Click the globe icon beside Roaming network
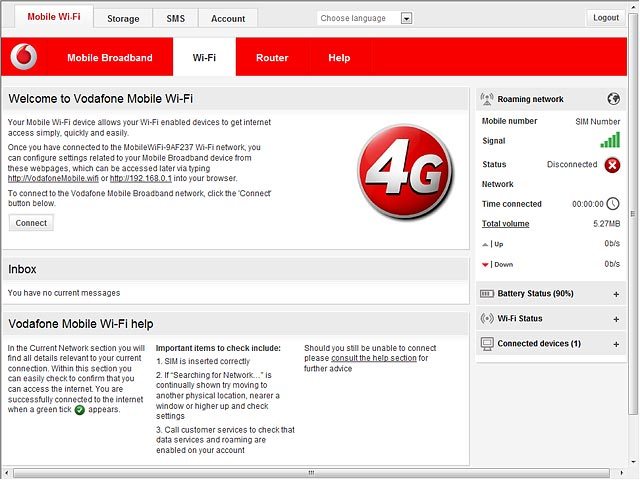640x480 pixels. [613, 99]
